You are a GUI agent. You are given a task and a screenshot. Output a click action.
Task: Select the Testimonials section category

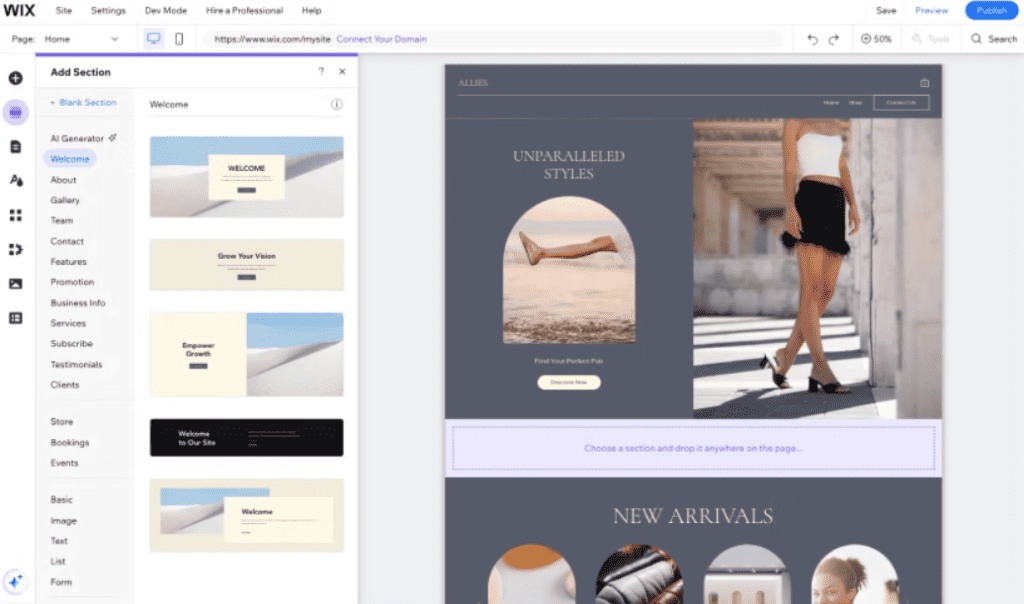coord(76,364)
